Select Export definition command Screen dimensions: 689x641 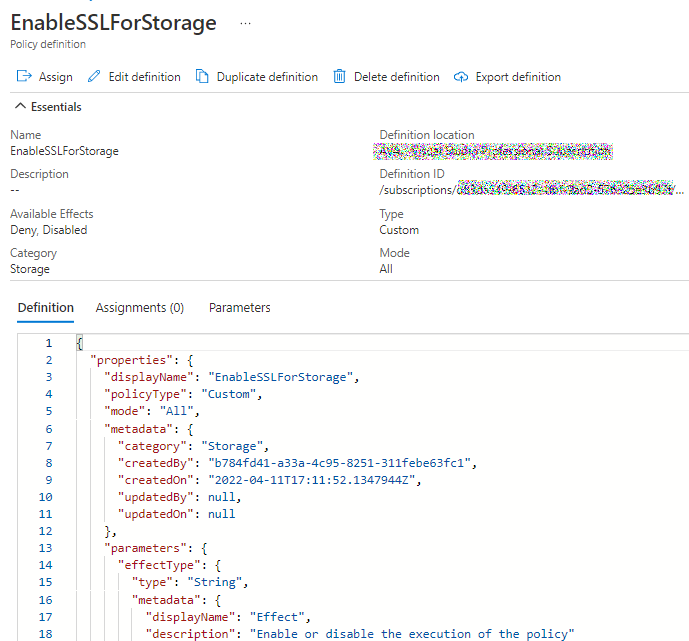click(518, 77)
